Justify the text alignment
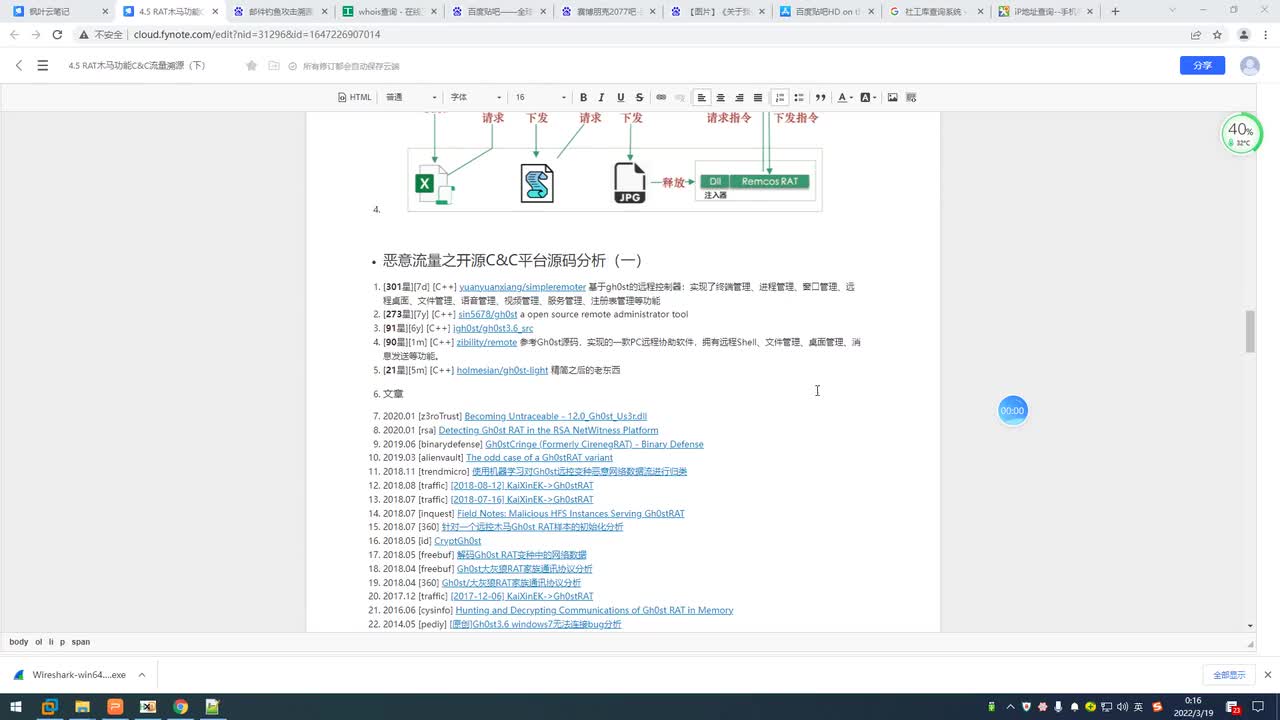The image size is (1280, 720). (x=758, y=97)
